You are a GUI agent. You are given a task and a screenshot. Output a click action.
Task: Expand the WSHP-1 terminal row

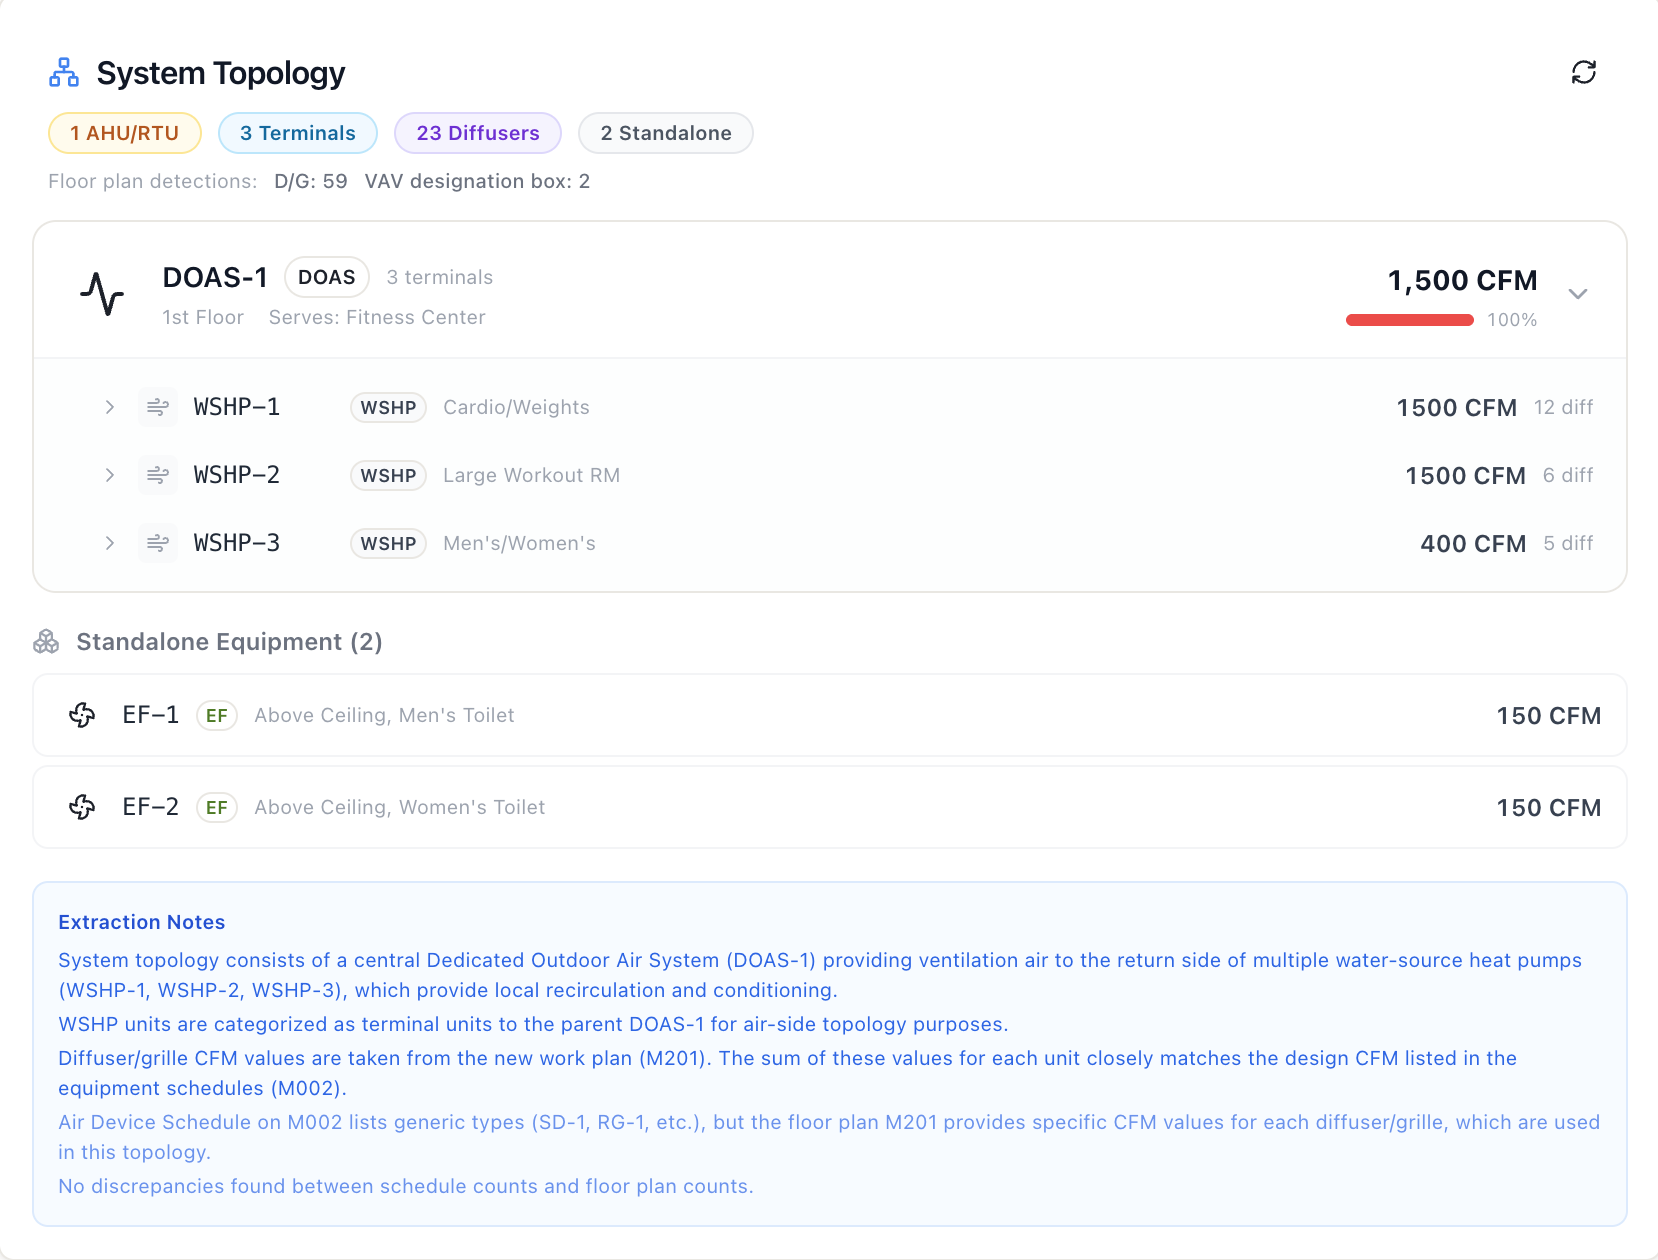pyautogui.click(x=109, y=407)
